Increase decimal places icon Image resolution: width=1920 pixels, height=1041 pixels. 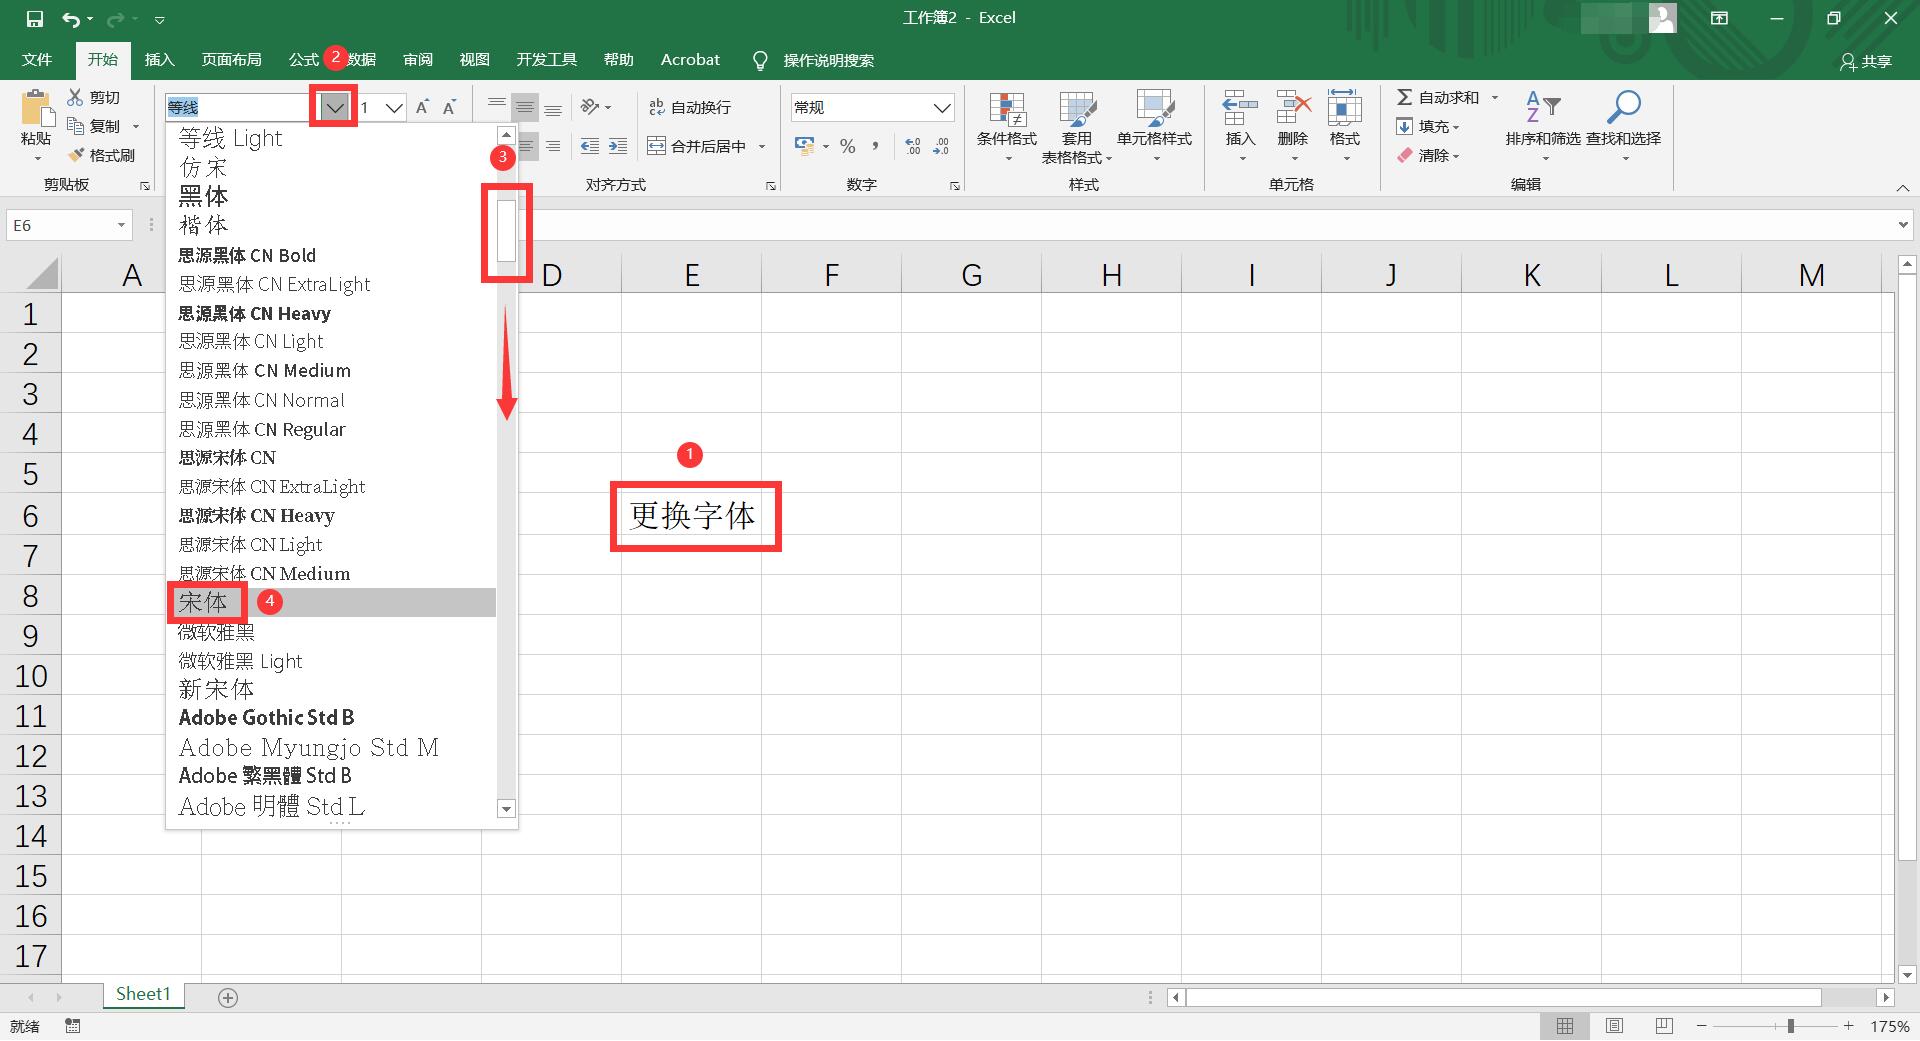point(912,146)
